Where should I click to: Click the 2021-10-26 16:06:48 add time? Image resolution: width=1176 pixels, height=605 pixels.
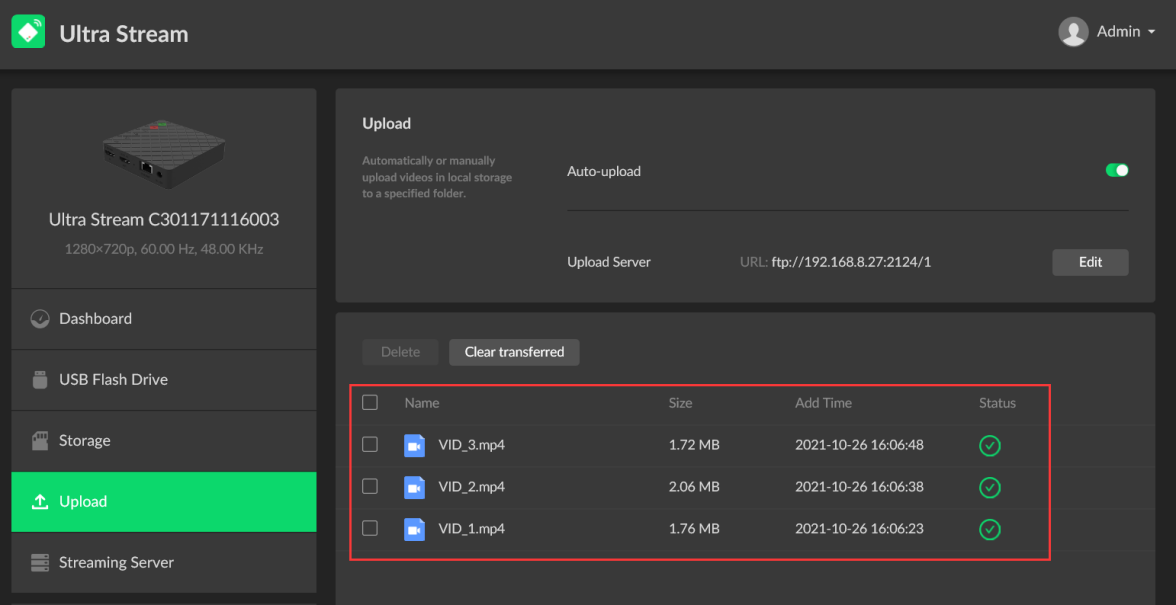(860, 445)
